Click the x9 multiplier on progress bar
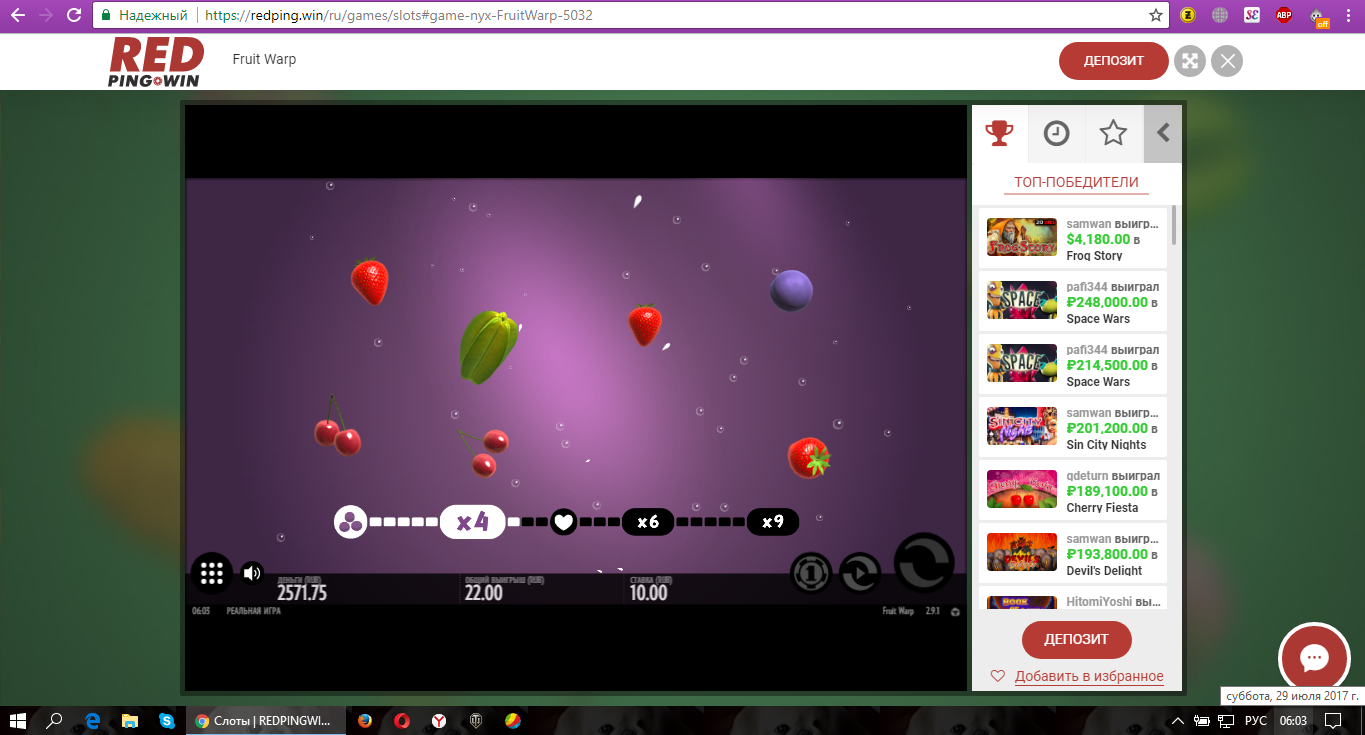1365x735 pixels. pos(773,522)
